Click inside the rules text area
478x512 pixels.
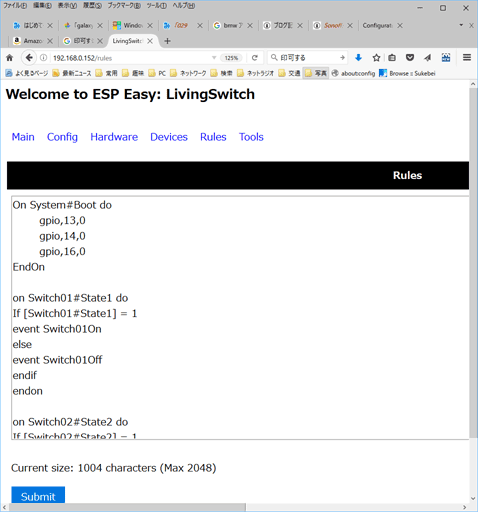coord(240,318)
